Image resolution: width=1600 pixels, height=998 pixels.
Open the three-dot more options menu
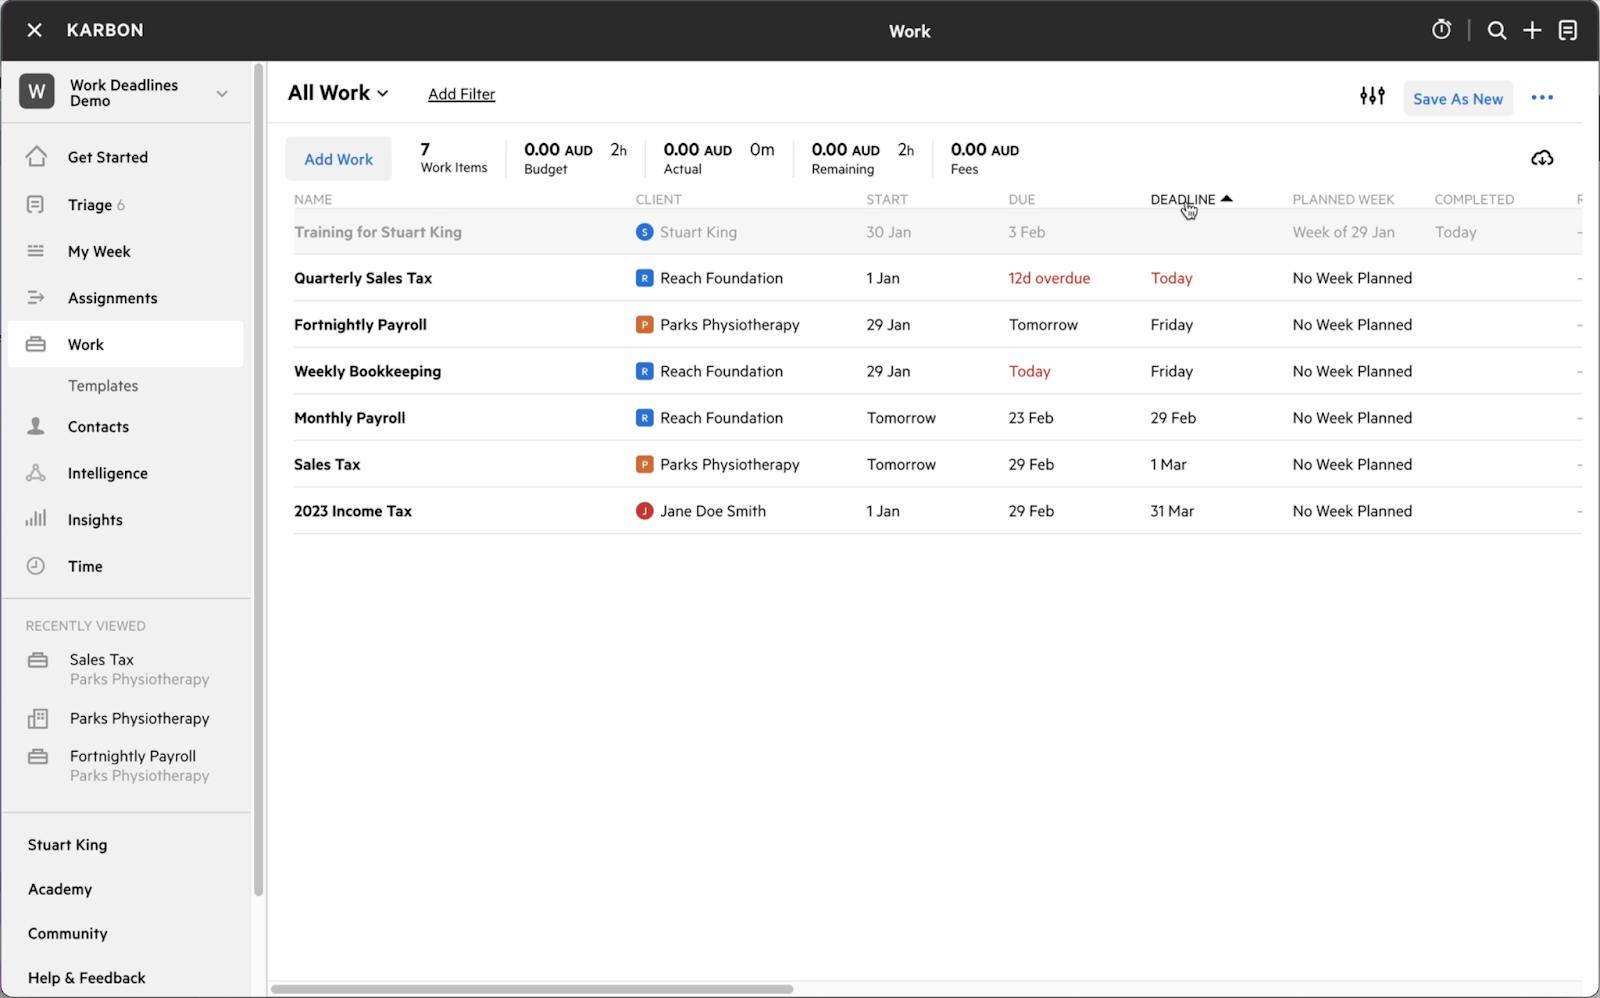point(1542,97)
